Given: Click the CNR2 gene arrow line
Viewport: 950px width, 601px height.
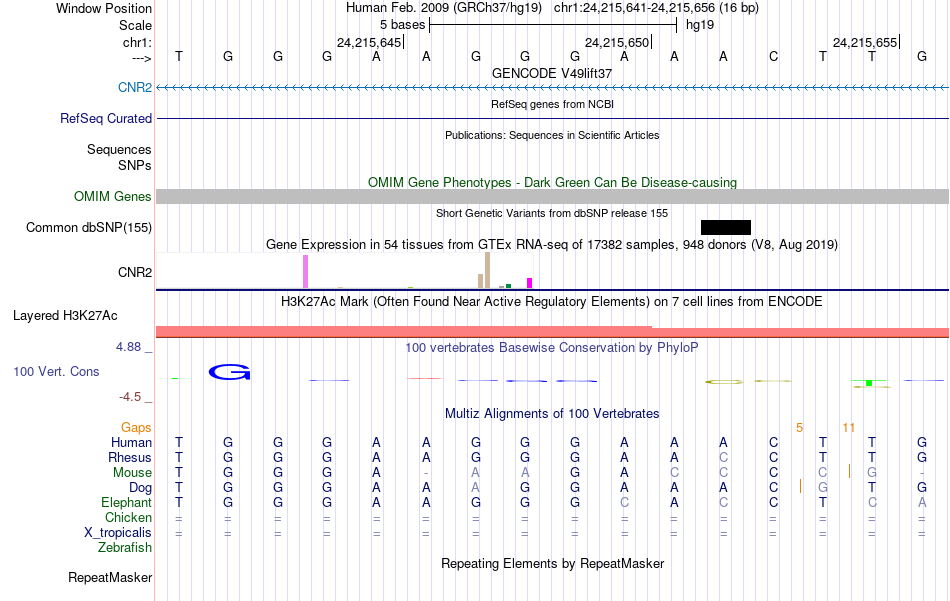Looking at the screenshot, I should tap(552, 87).
